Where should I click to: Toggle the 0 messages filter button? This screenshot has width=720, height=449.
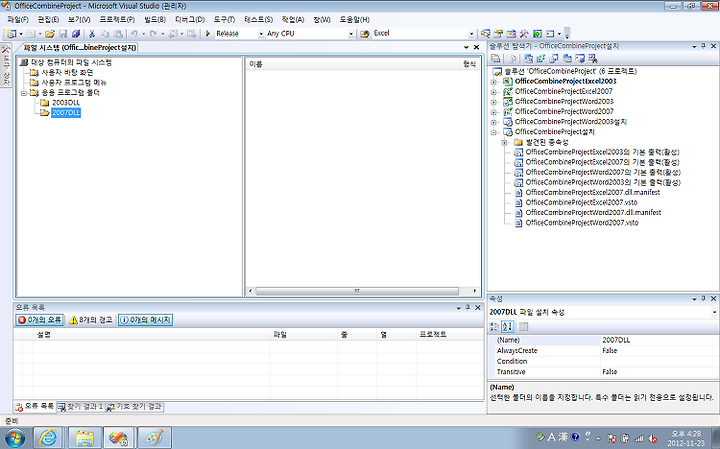click(146, 320)
